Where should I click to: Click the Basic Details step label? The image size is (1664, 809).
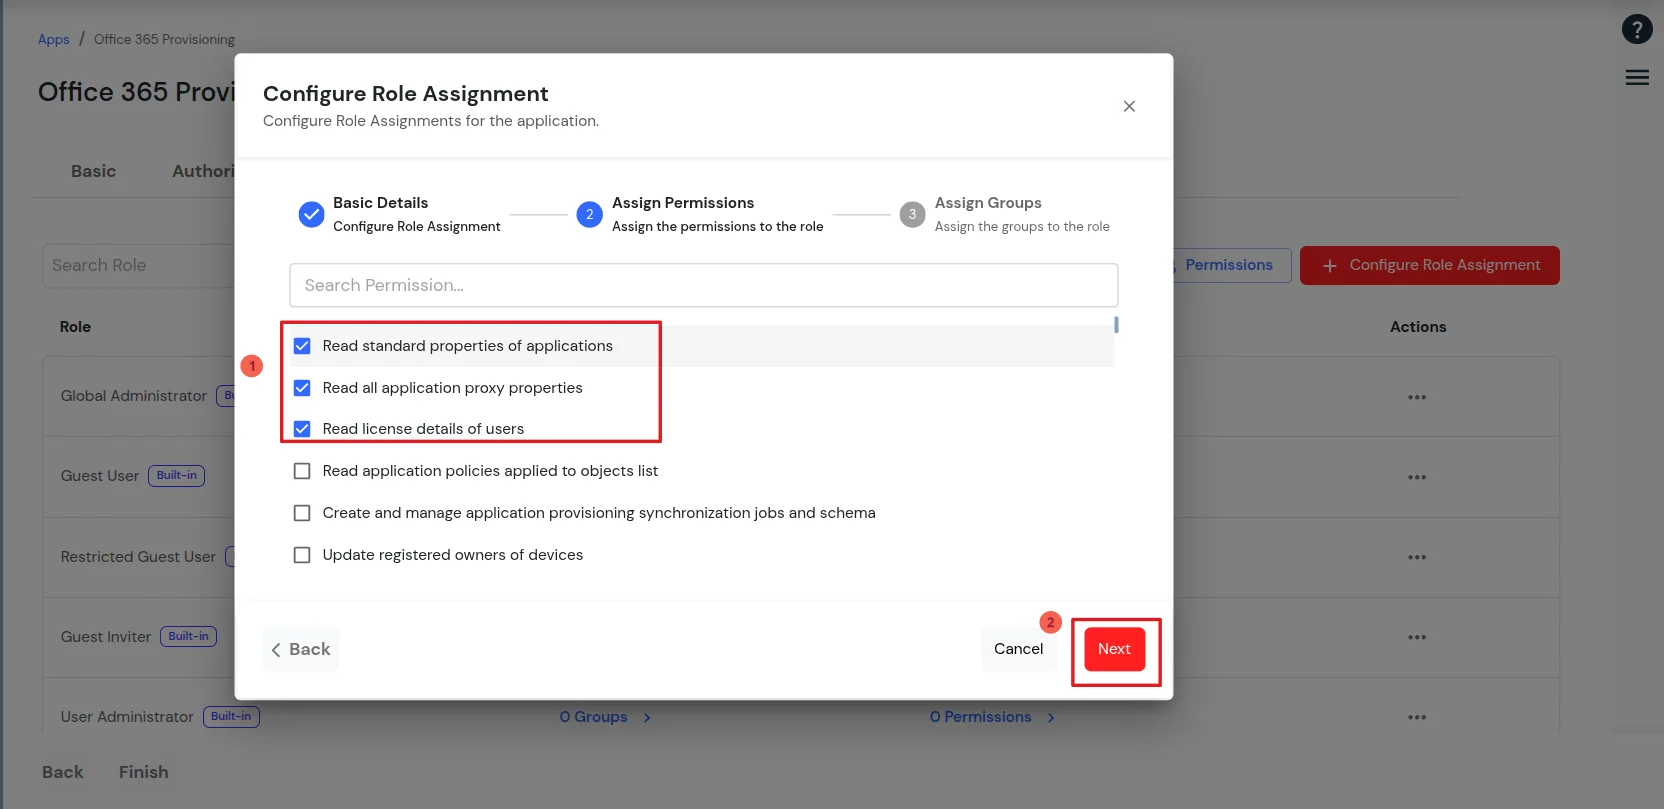pos(380,203)
